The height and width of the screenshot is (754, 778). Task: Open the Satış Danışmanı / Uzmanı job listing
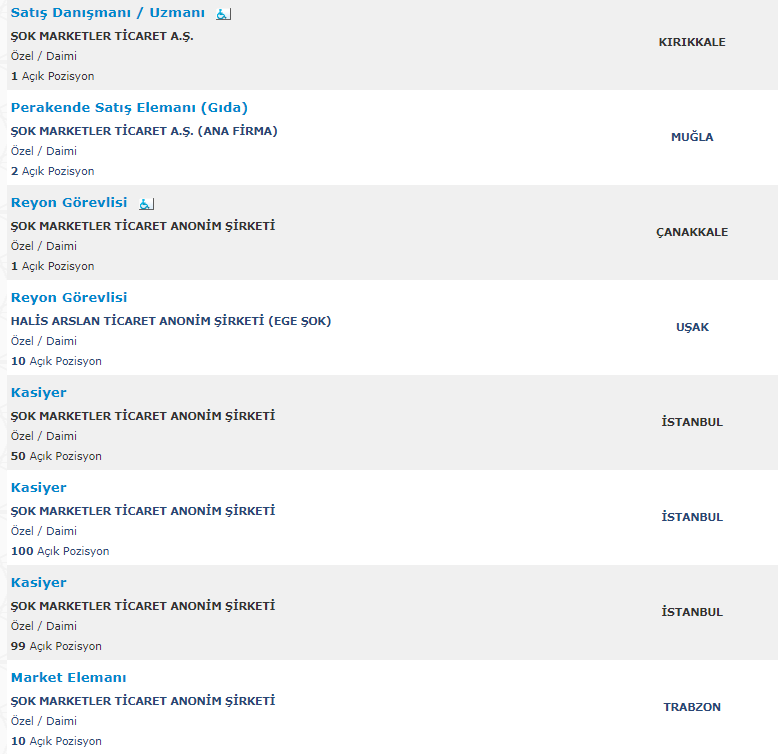(x=108, y=13)
